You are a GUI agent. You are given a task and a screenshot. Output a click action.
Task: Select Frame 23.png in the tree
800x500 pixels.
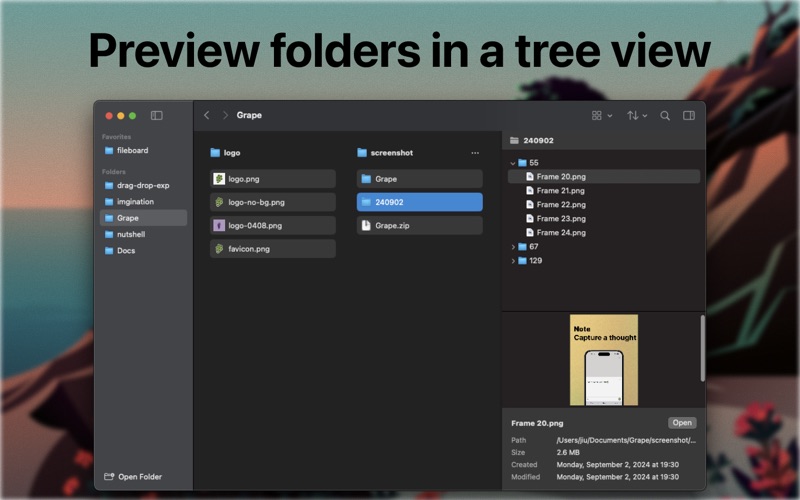click(x=604, y=218)
